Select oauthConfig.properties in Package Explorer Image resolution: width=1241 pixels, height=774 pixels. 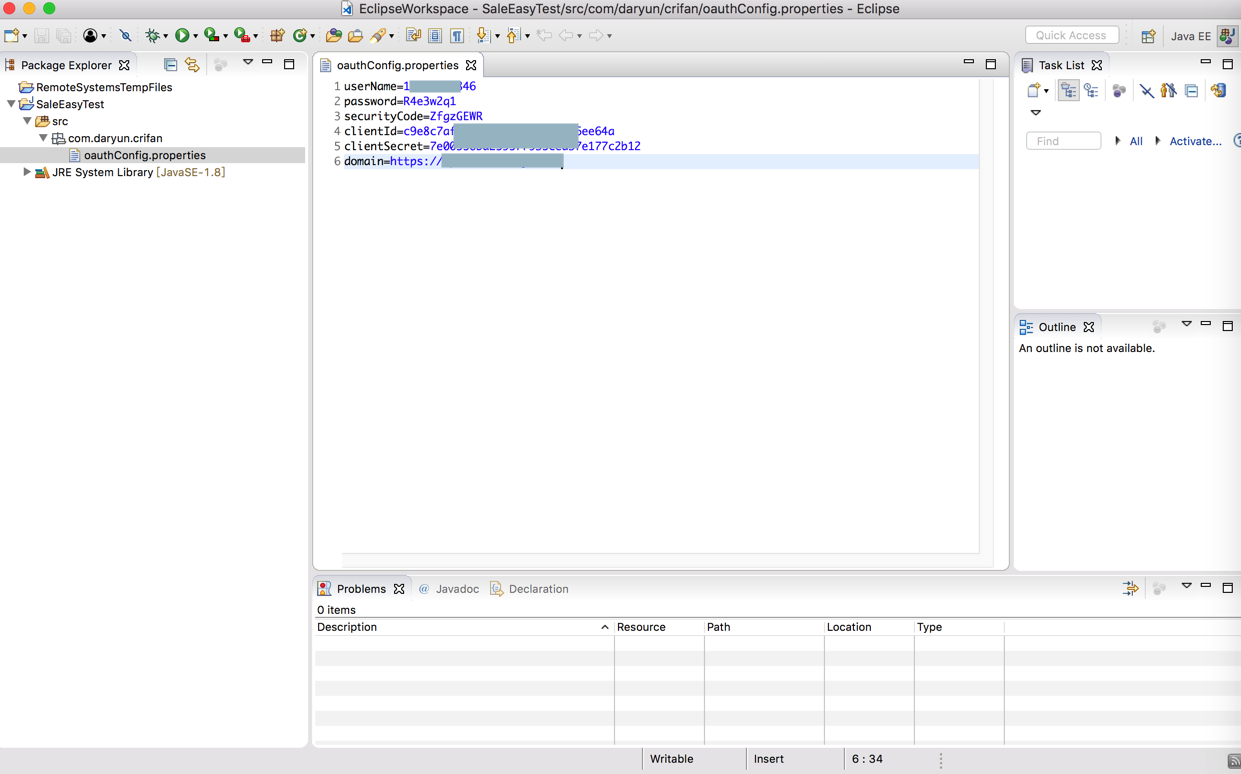(x=144, y=155)
